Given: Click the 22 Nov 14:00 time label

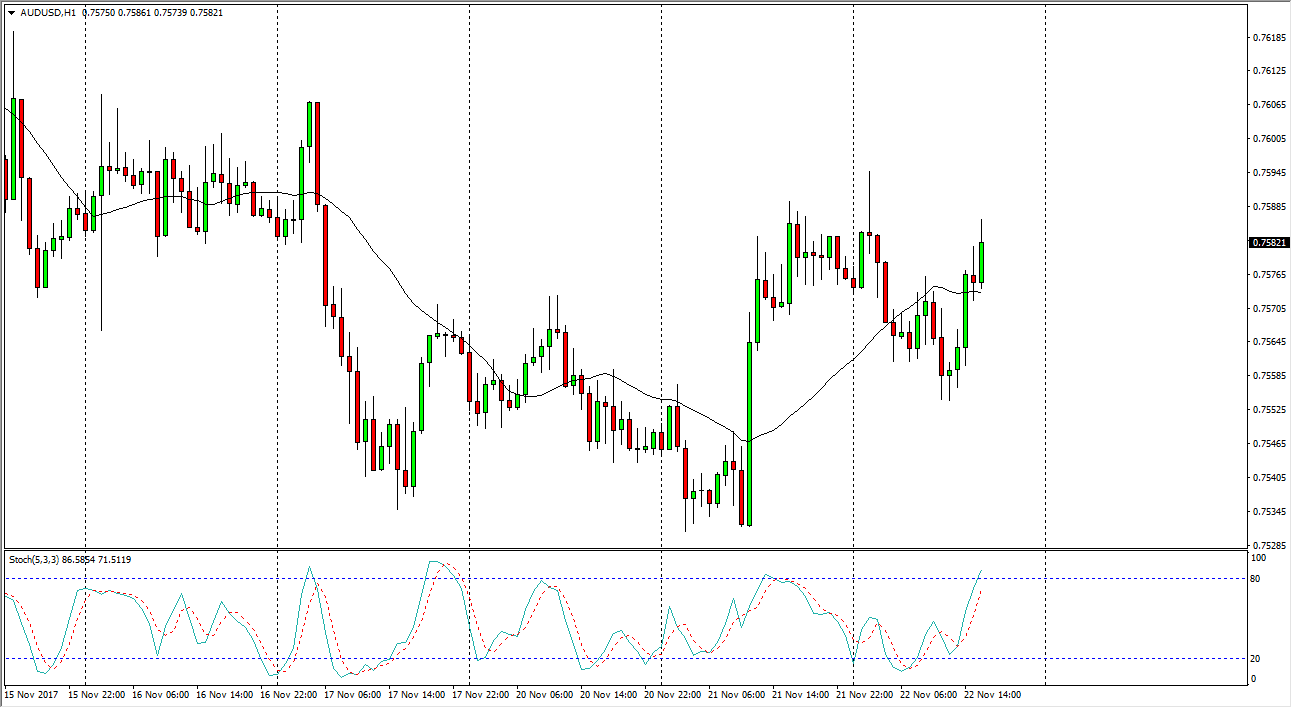Looking at the screenshot, I should pyautogui.click(x=992, y=694).
